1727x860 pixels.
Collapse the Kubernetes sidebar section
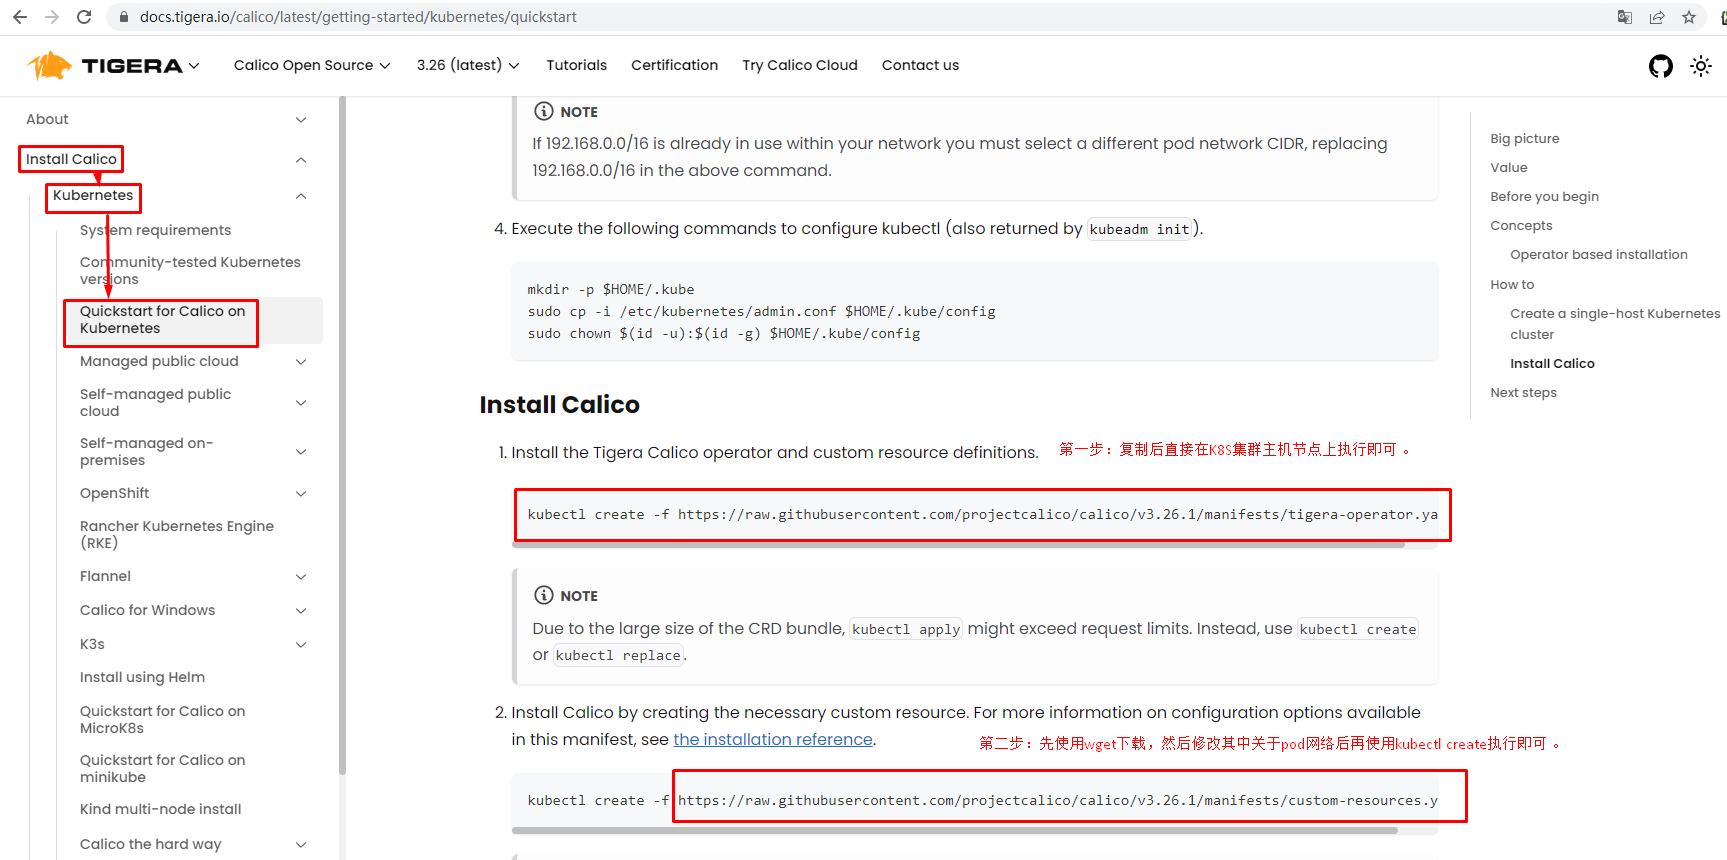pos(301,196)
